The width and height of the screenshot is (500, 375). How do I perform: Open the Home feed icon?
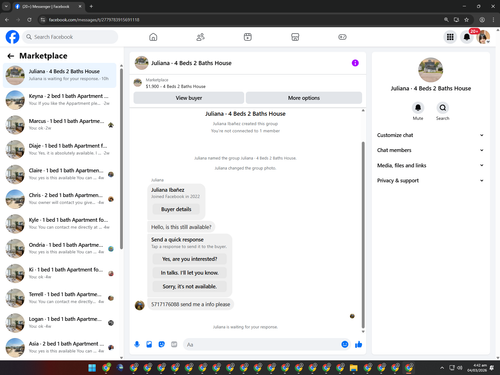click(153, 37)
